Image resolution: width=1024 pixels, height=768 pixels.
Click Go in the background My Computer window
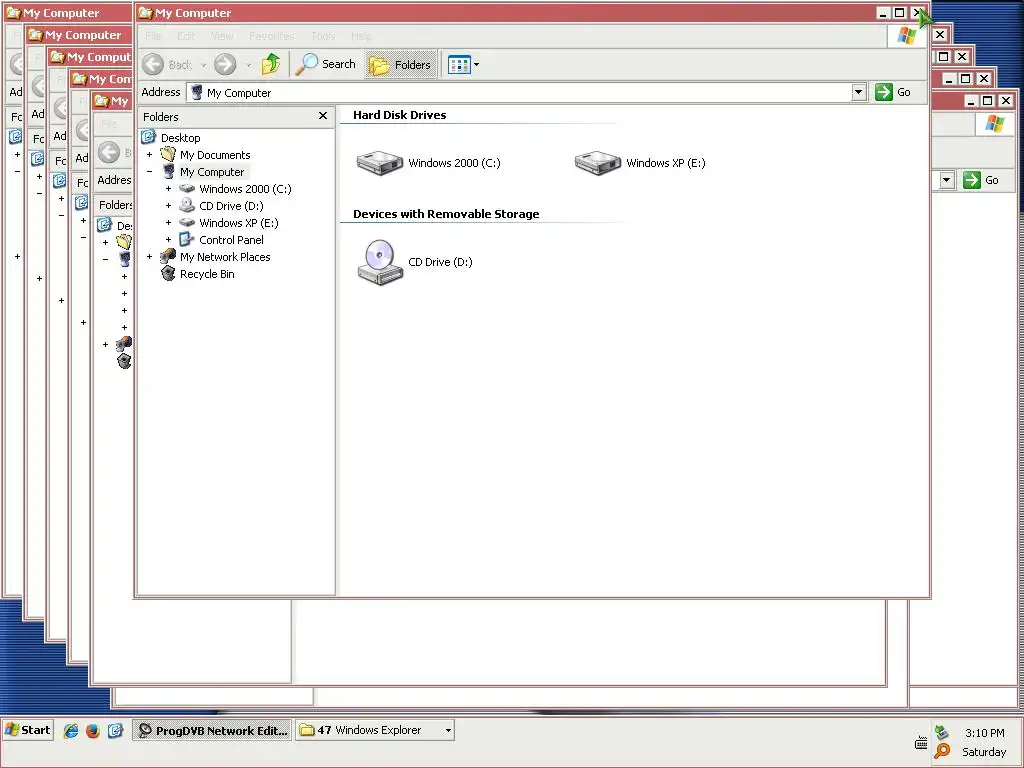981,180
